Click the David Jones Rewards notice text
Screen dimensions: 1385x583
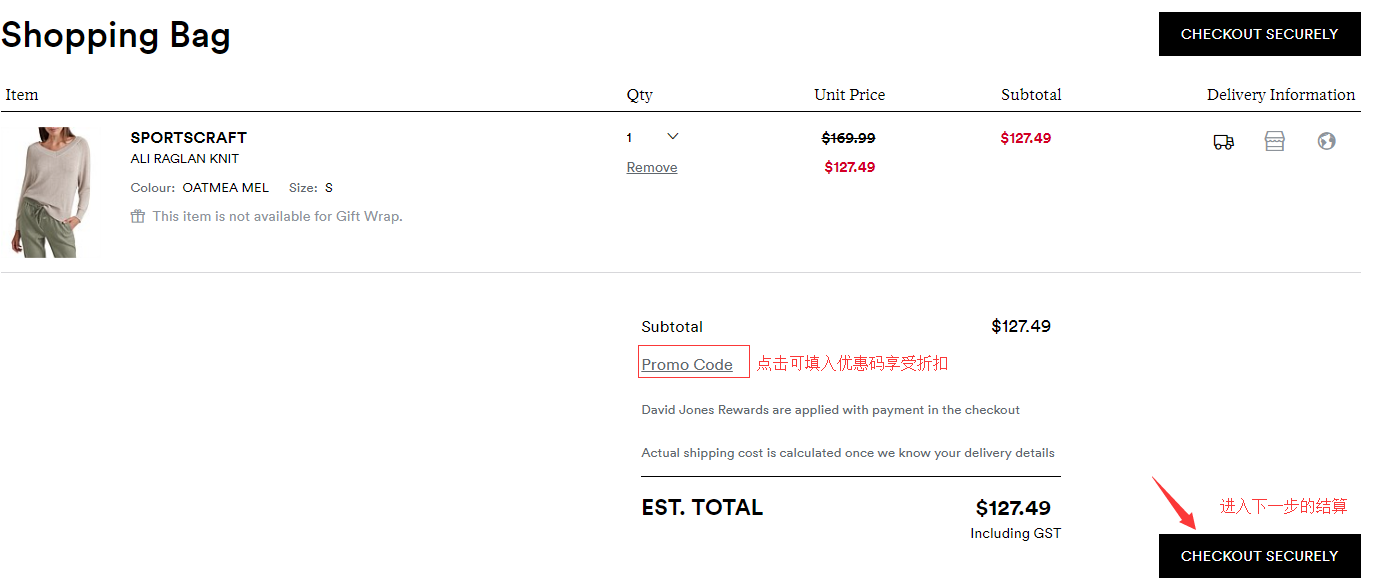click(830, 410)
